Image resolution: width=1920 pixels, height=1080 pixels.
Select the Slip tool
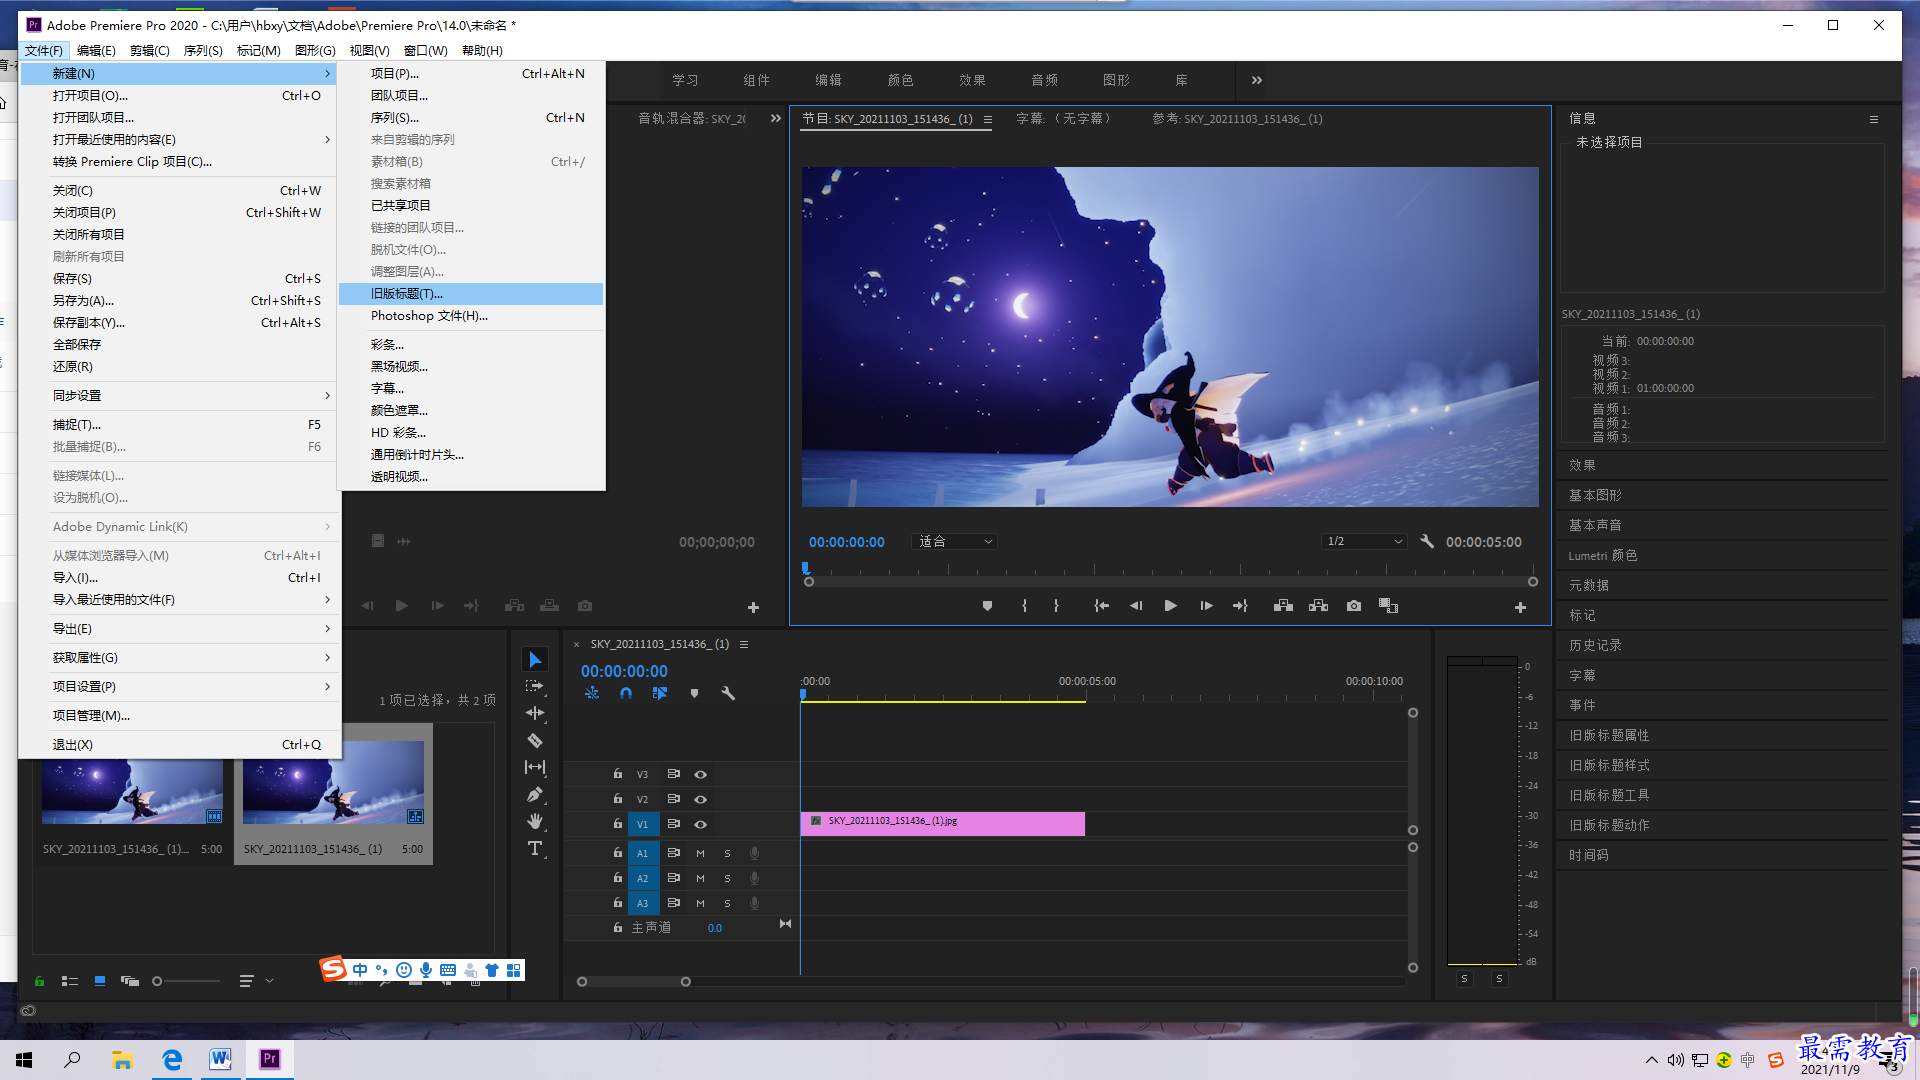coord(535,767)
